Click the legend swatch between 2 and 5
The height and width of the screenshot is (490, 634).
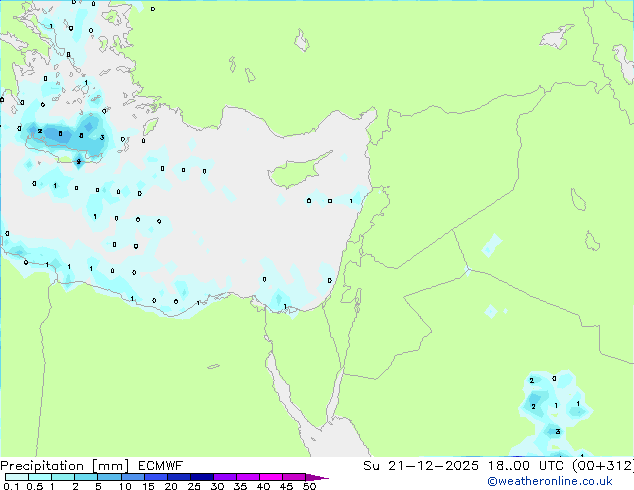click(x=86, y=477)
